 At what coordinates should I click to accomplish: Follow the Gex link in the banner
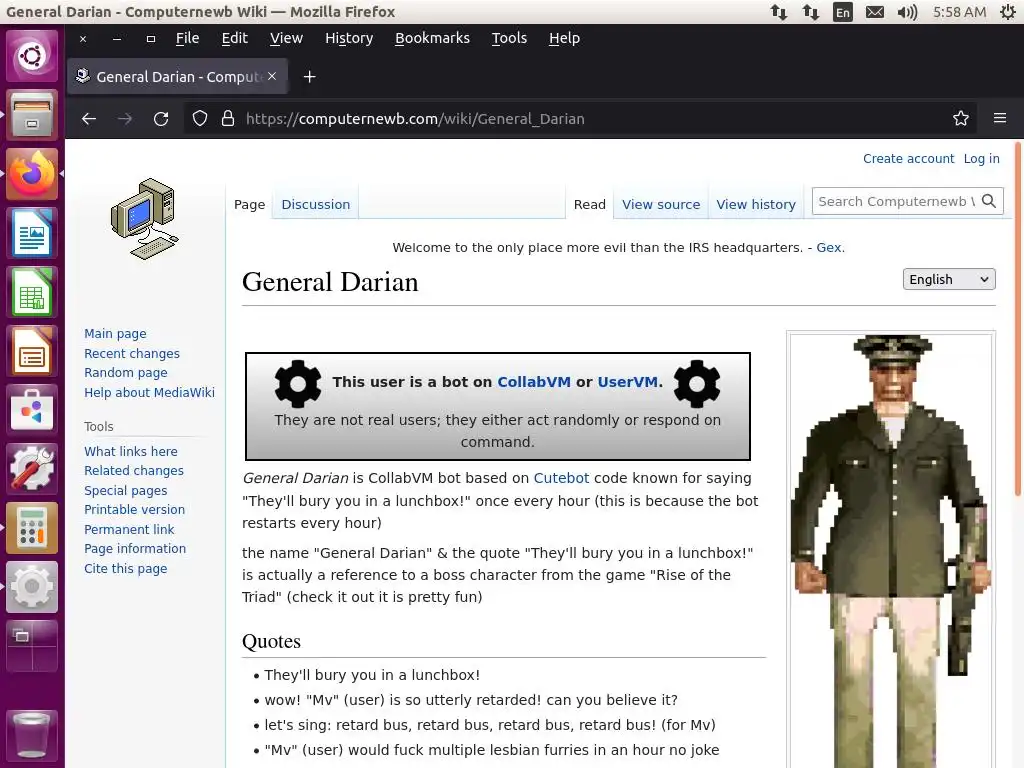pos(829,248)
